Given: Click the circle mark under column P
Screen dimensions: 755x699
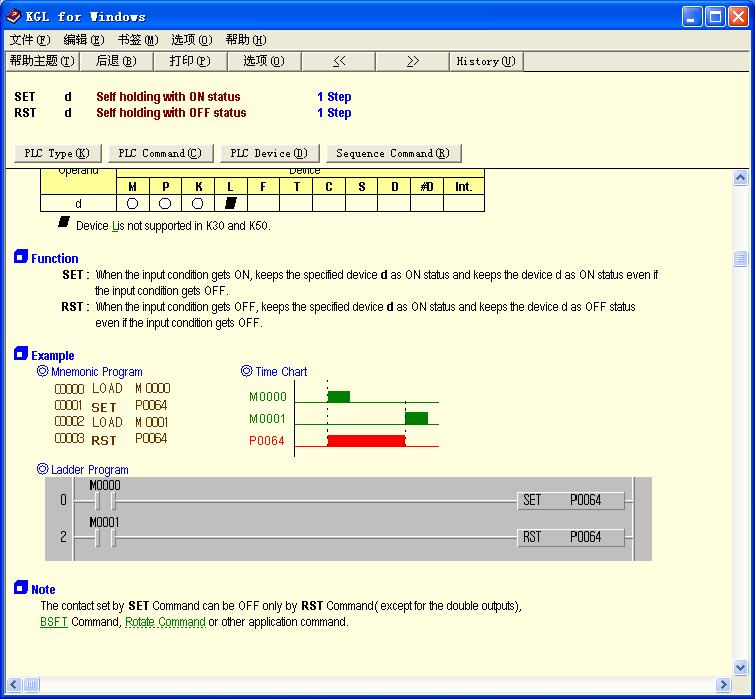Looking at the screenshot, I should [x=165, y=204].
